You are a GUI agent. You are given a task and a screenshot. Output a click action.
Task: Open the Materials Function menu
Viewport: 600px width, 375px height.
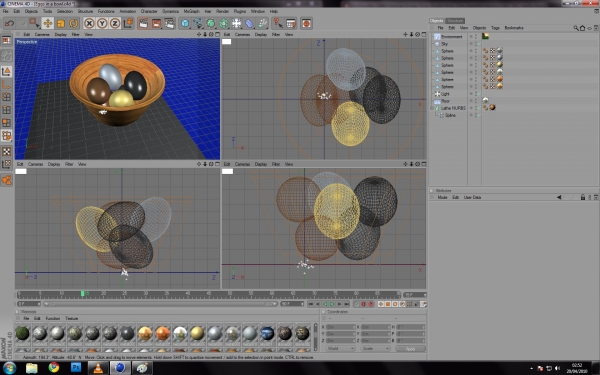click(x=52, y=318)
